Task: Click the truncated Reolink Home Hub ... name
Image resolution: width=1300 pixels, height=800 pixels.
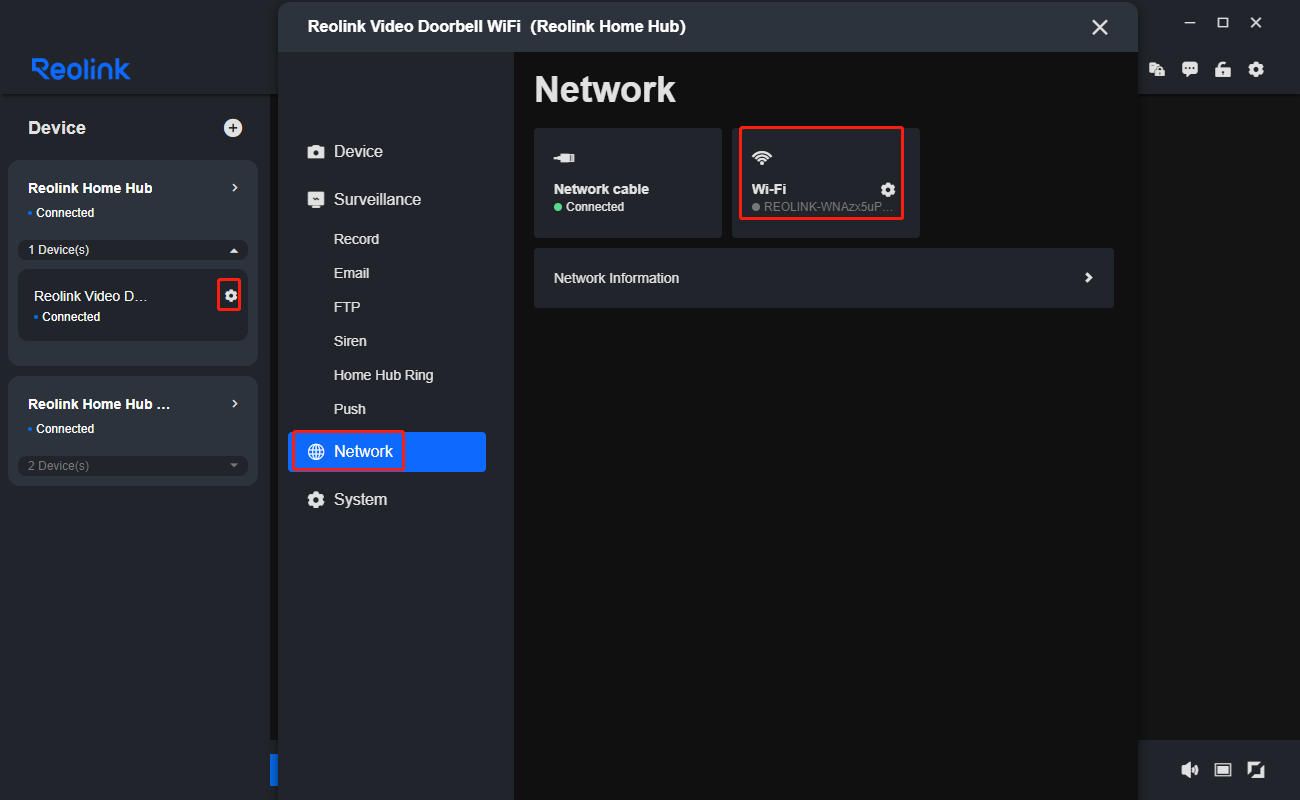Action: (99, 404)
